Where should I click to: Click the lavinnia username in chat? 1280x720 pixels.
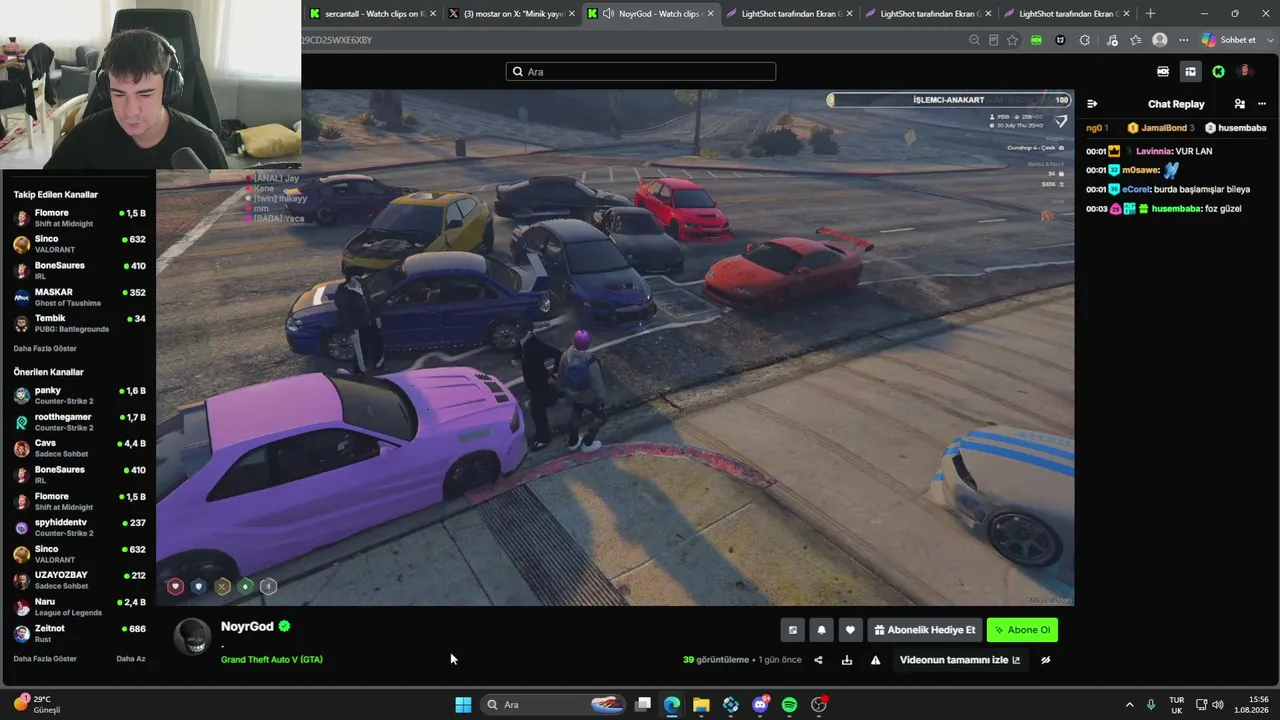(x=1154, y=151)
